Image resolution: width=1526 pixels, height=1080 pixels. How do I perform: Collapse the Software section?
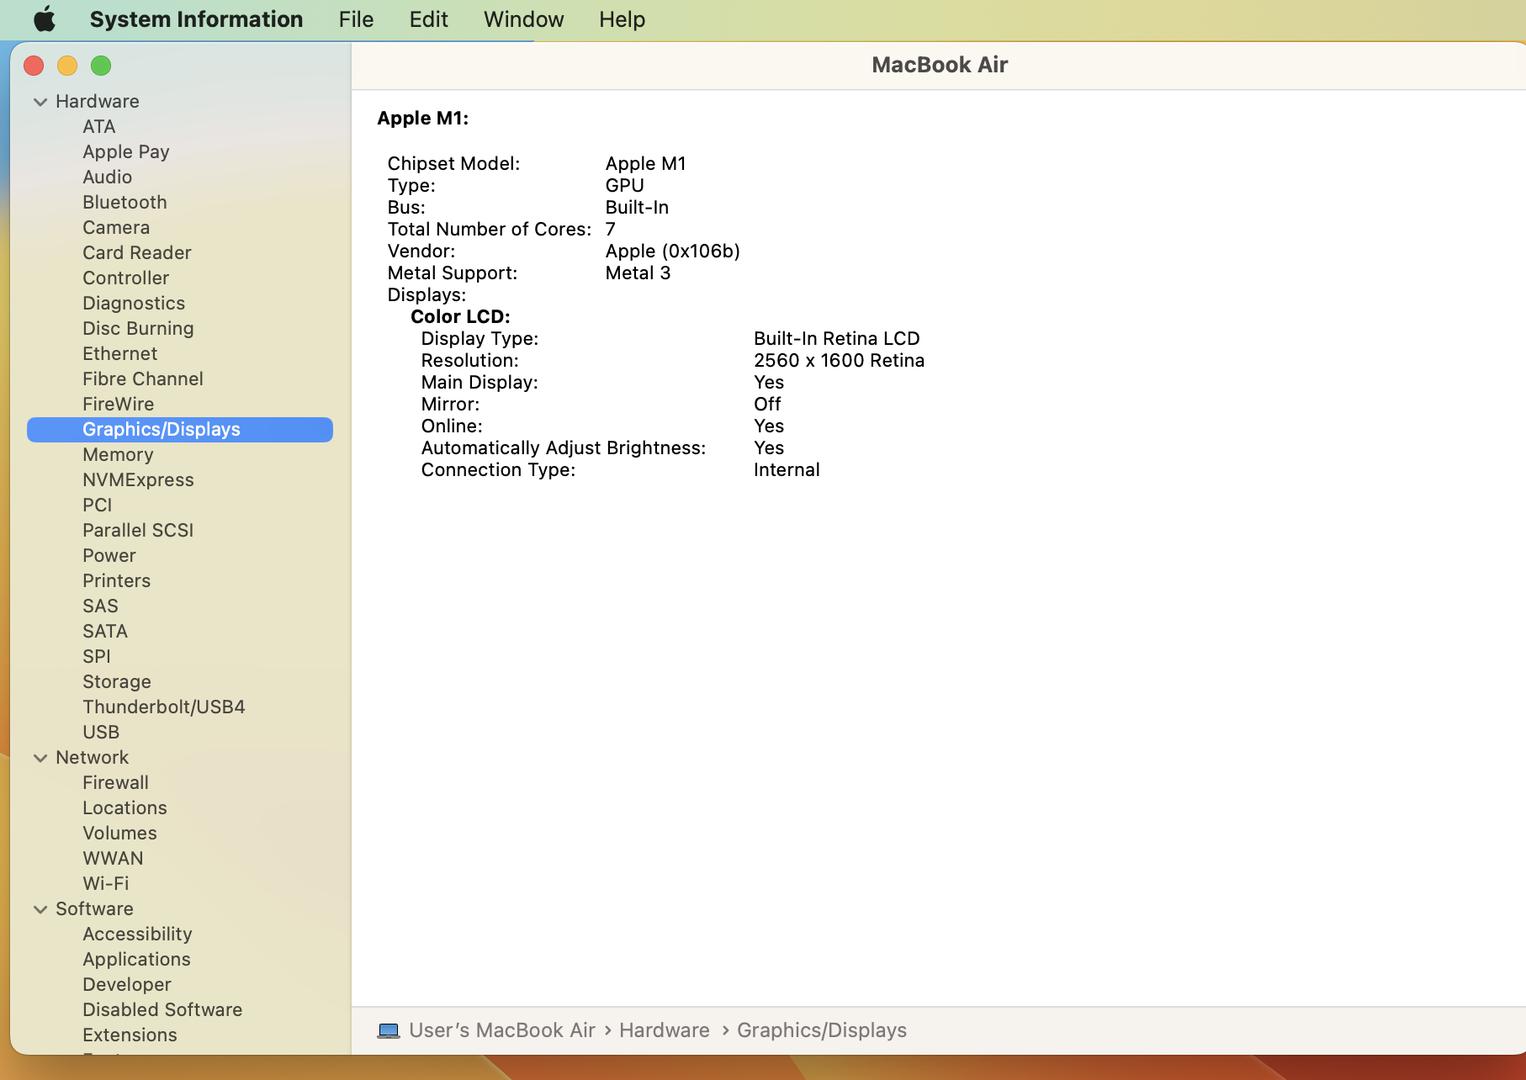[x=40, y=909]
